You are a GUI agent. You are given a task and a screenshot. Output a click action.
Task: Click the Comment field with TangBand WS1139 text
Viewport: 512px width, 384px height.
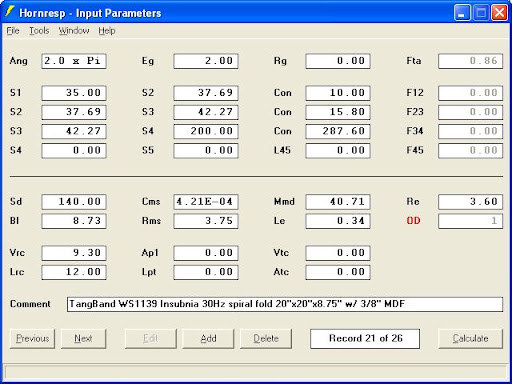point(285,304)
